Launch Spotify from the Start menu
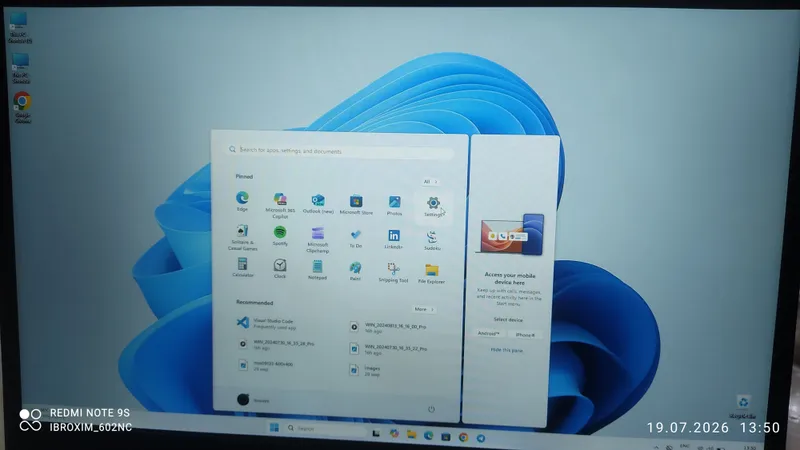The width and height of the screenshot is (800, 450). pyautogui.click(x=280, y=236)
